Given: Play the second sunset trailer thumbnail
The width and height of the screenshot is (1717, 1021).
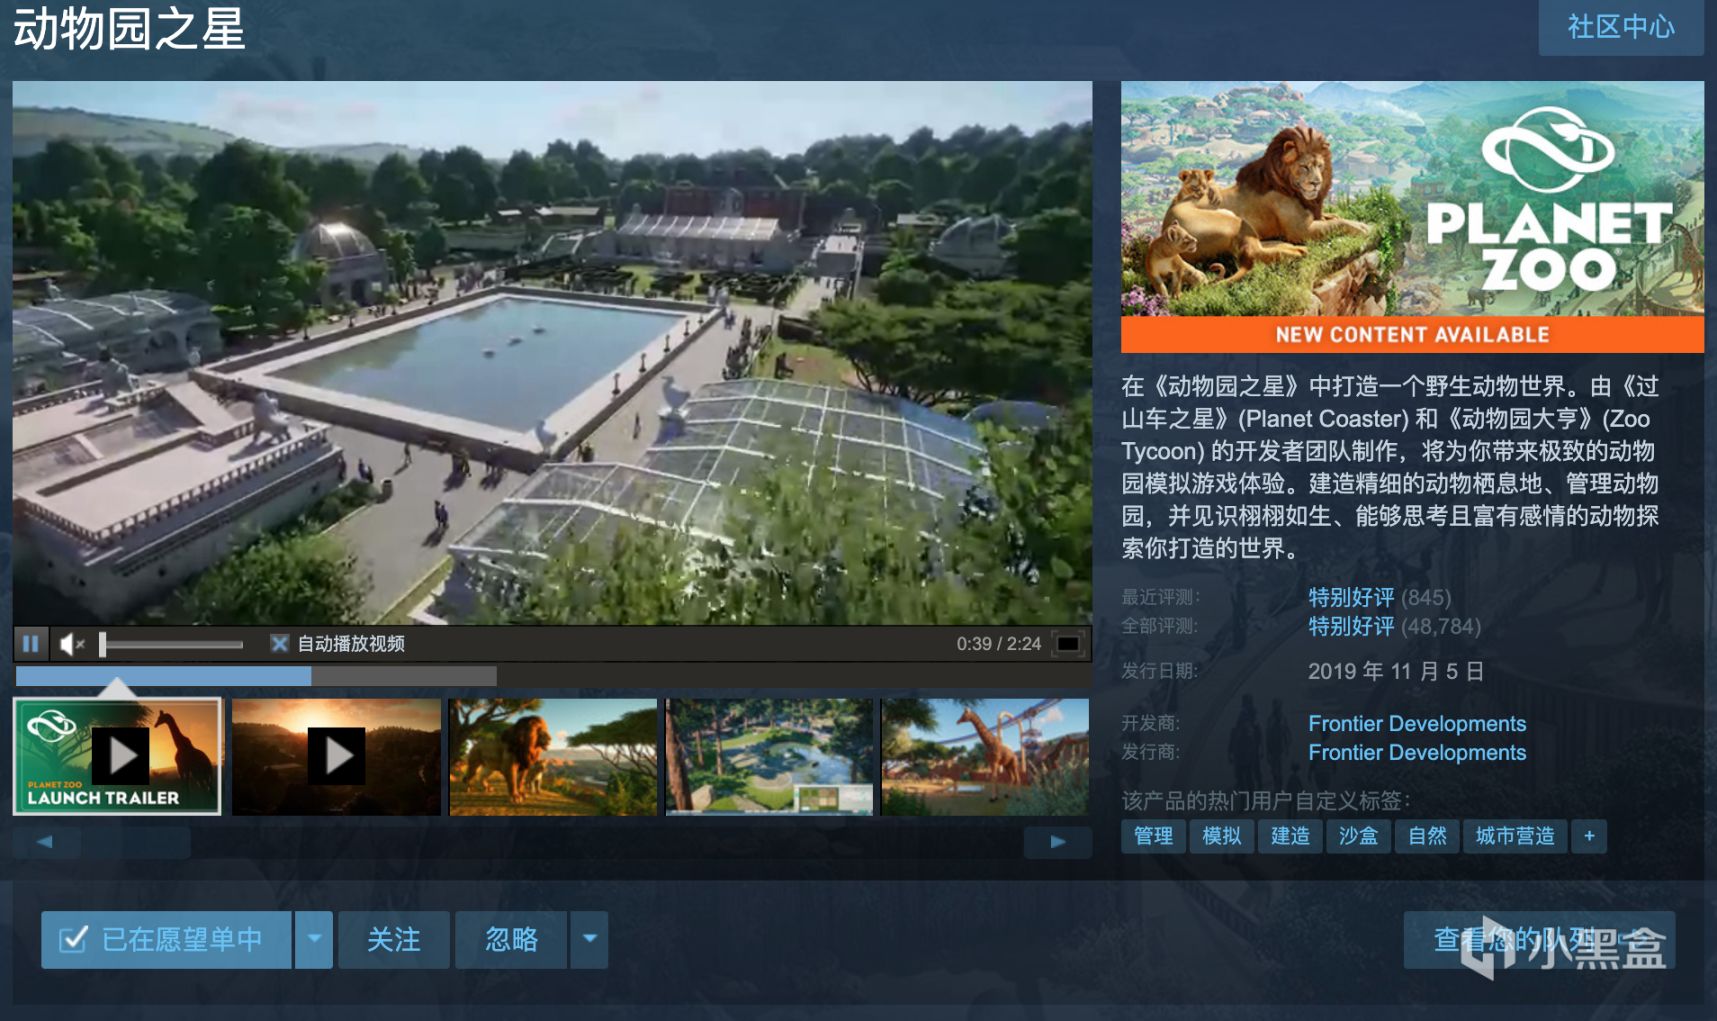Looking at the screenshot, I should coord(336,757).
